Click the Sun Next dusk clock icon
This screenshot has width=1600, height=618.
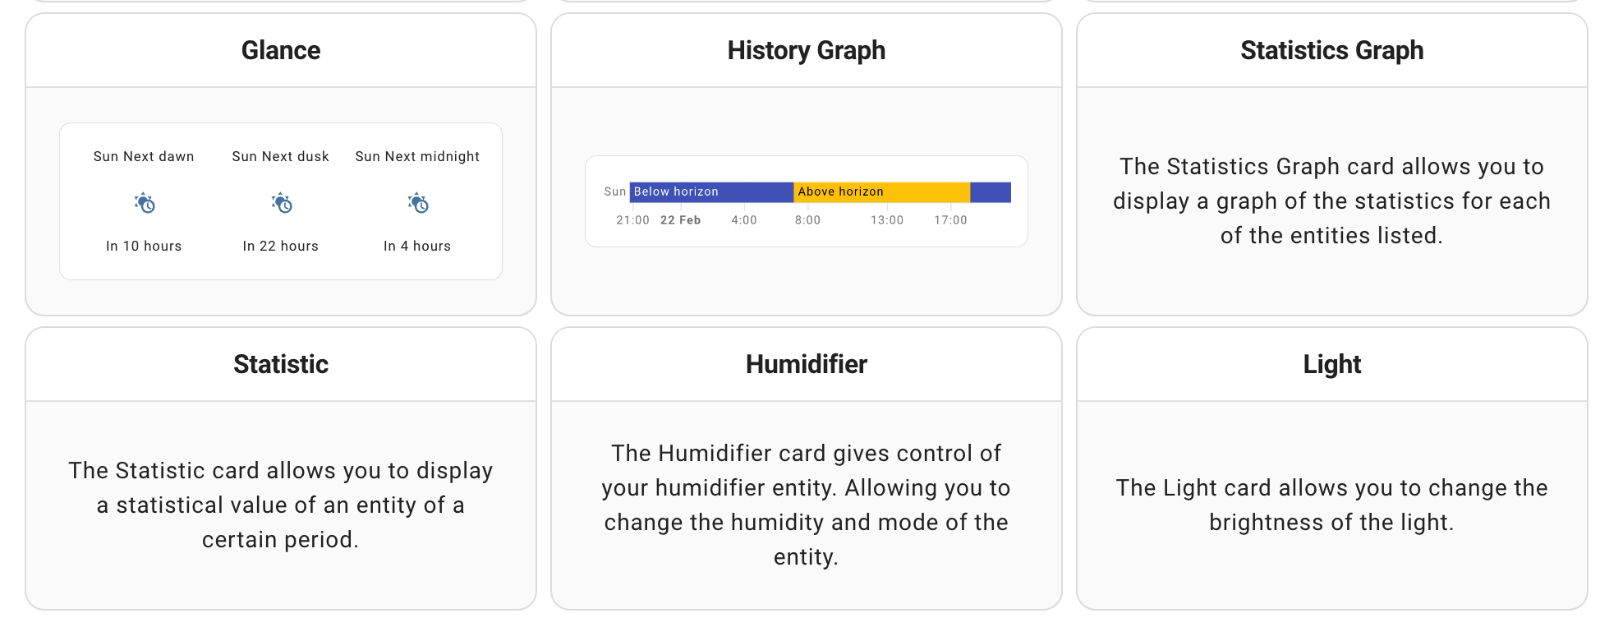coord(281,203)
